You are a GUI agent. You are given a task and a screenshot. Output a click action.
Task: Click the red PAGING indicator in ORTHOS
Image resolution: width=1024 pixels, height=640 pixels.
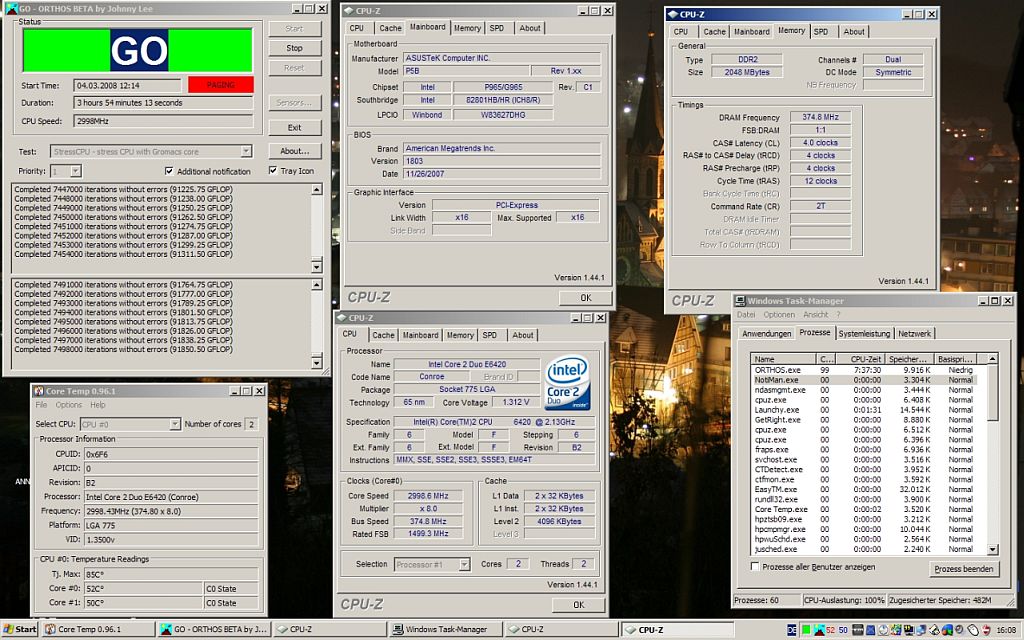pos(221,85)
